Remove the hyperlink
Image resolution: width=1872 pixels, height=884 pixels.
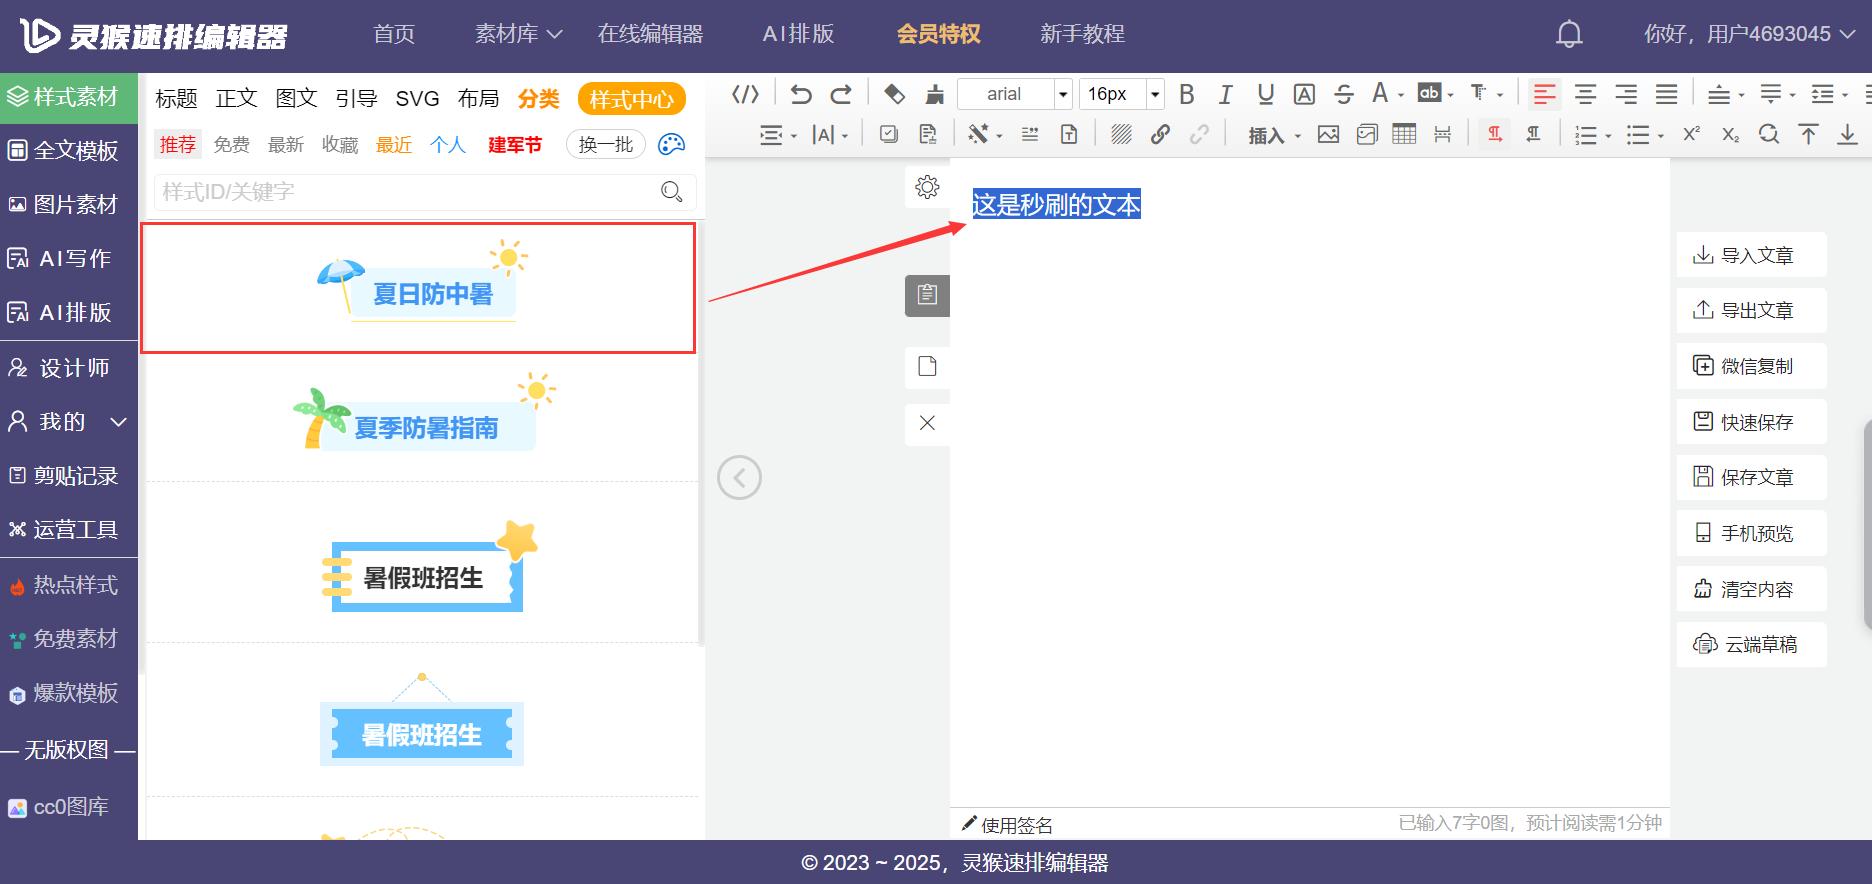click(x=1199, y=134)
